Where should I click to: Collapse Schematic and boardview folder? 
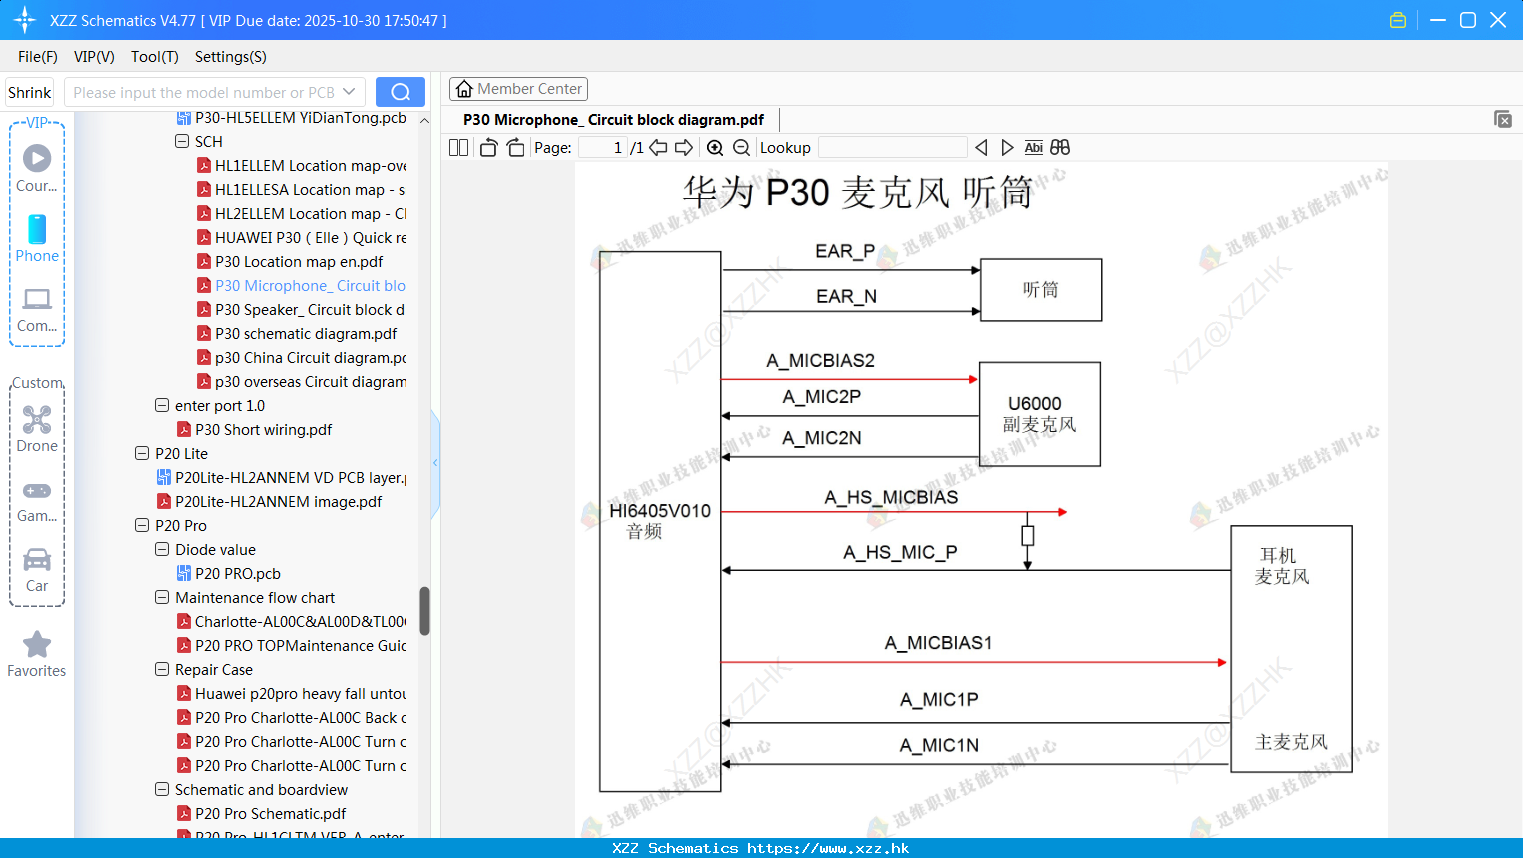pos(162,790)
